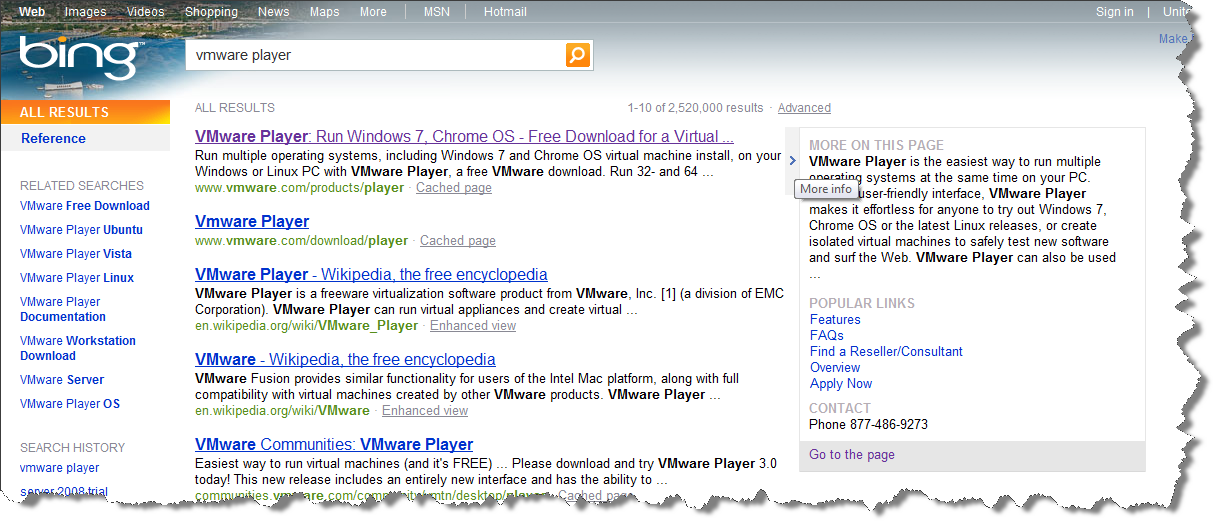Click the More info arrow beside first result
This screenshot has width=1213, height=521.
coord(792,160)
